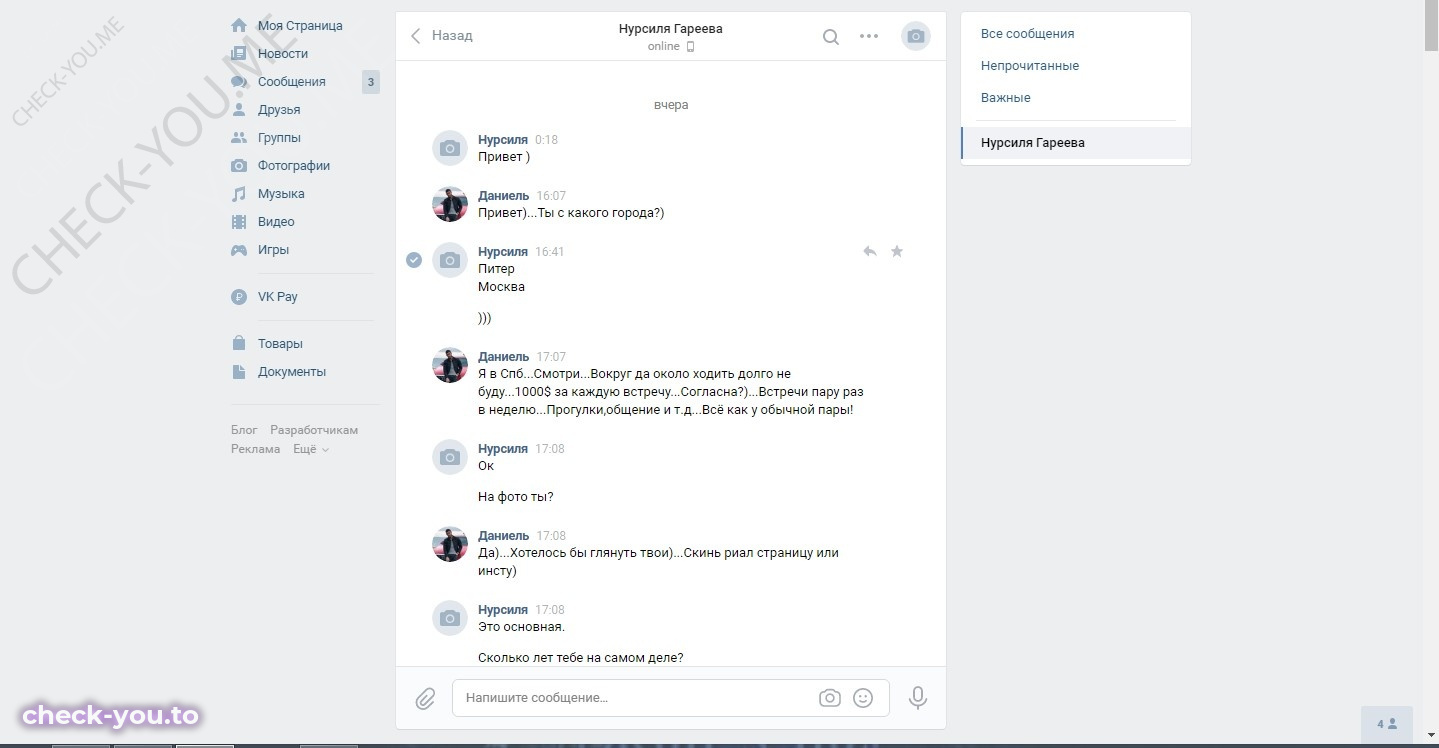
Task: Open VK Pay ruble icon
Action: (x=239, y=296)
